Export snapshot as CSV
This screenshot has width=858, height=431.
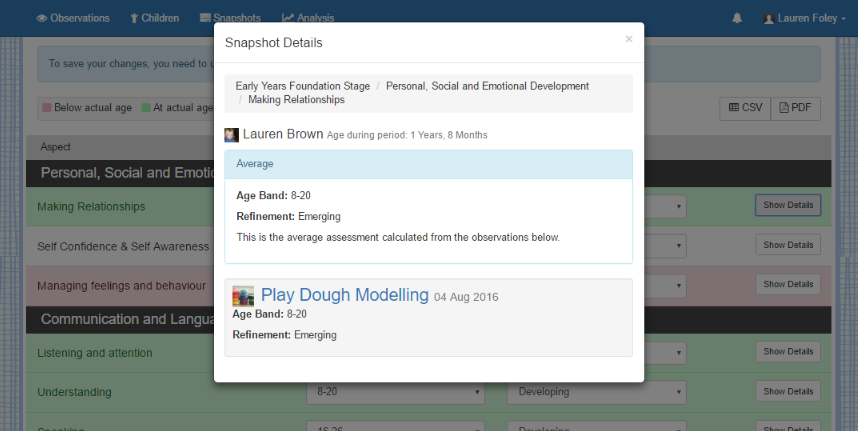pos(745,108)
